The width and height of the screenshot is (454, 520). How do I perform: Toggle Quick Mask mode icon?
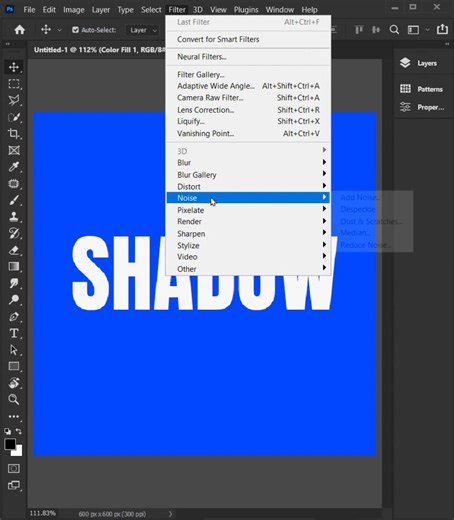point(14,469)
